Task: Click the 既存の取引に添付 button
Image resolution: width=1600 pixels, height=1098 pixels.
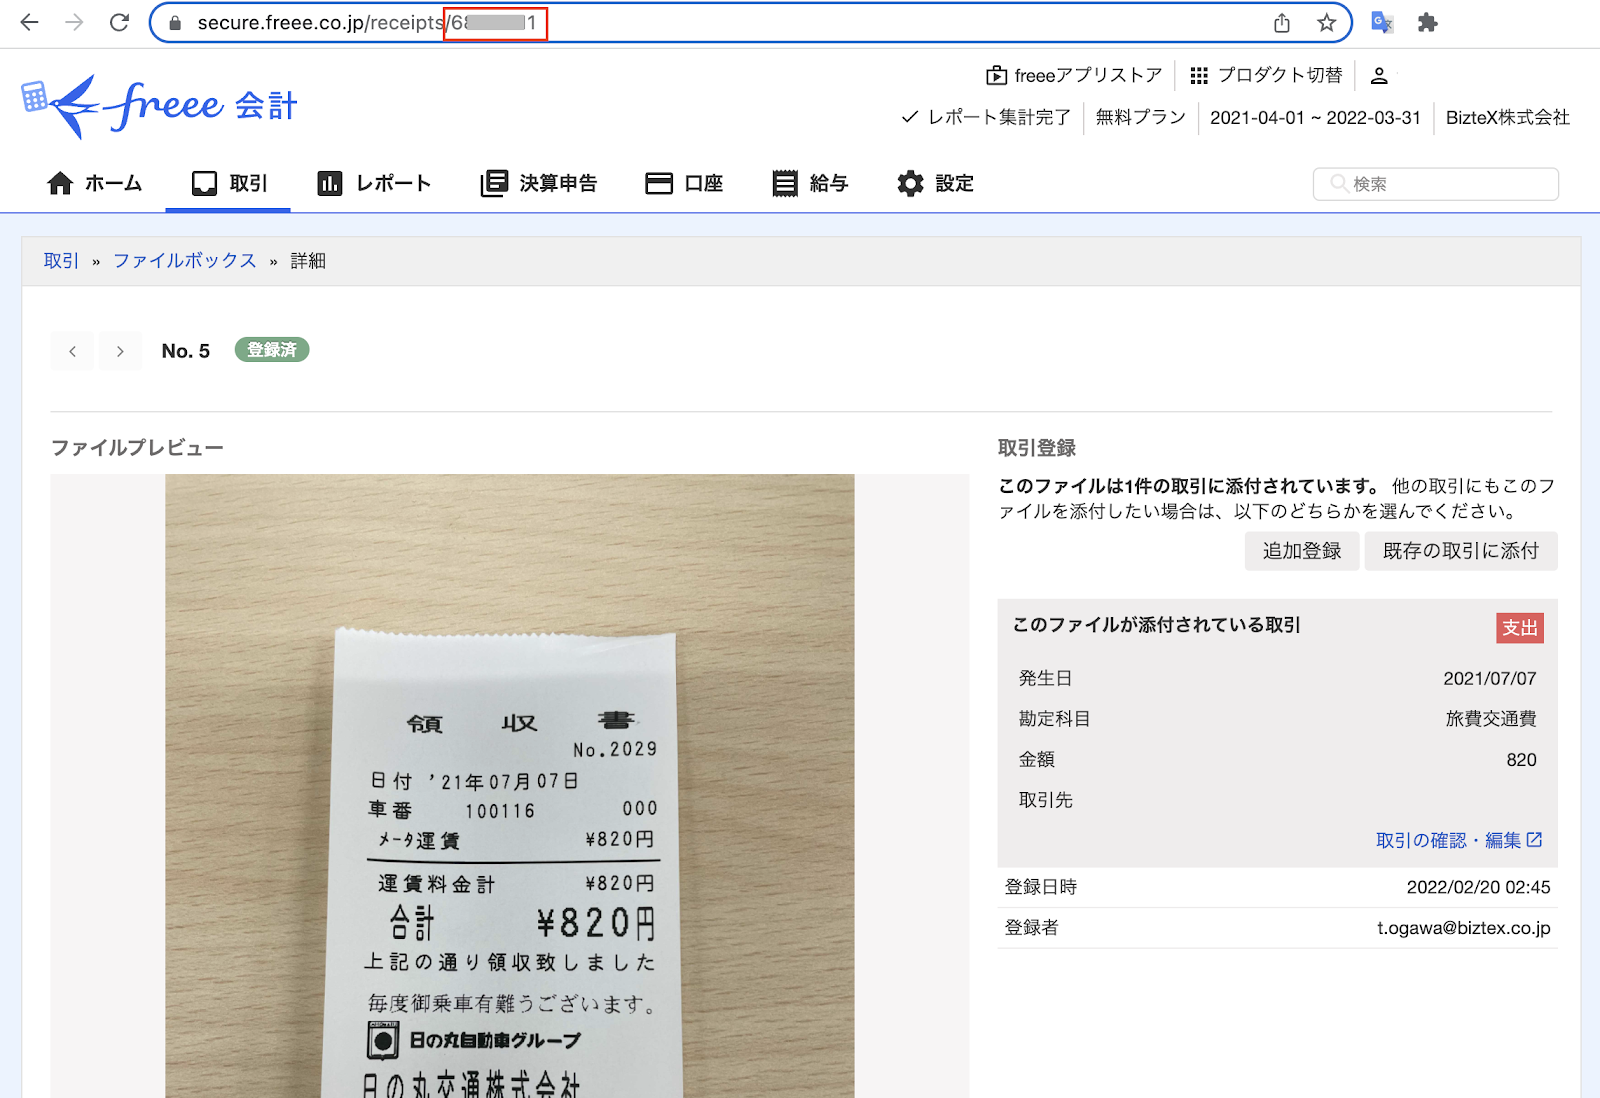Action: (x=1461, y=551)
